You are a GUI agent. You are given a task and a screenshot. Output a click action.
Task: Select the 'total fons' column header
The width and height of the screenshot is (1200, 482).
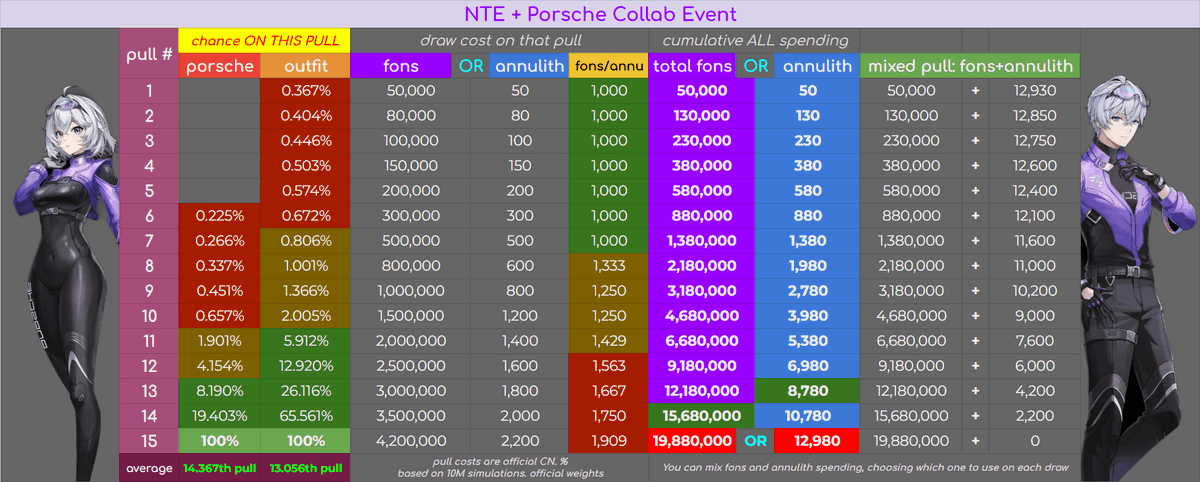click(x=692, y=66)
